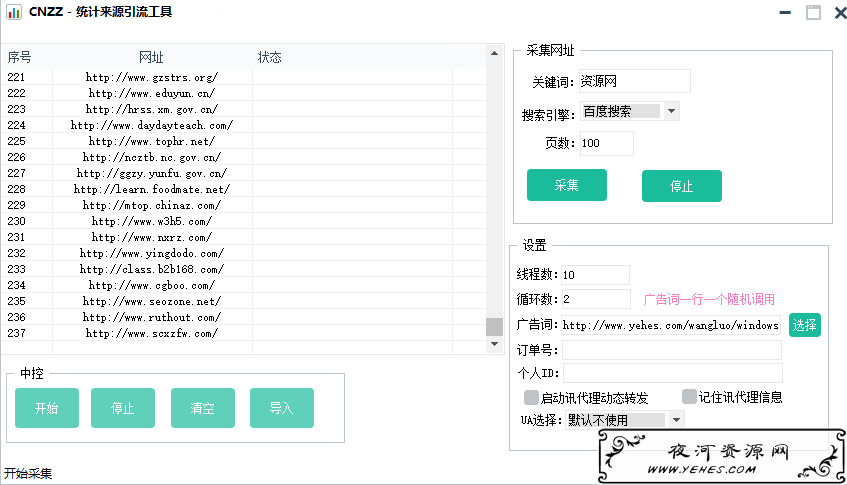Click the 停止 button in 采集网址 panel
The image size is (847, 485).
(x=682, y=186)
